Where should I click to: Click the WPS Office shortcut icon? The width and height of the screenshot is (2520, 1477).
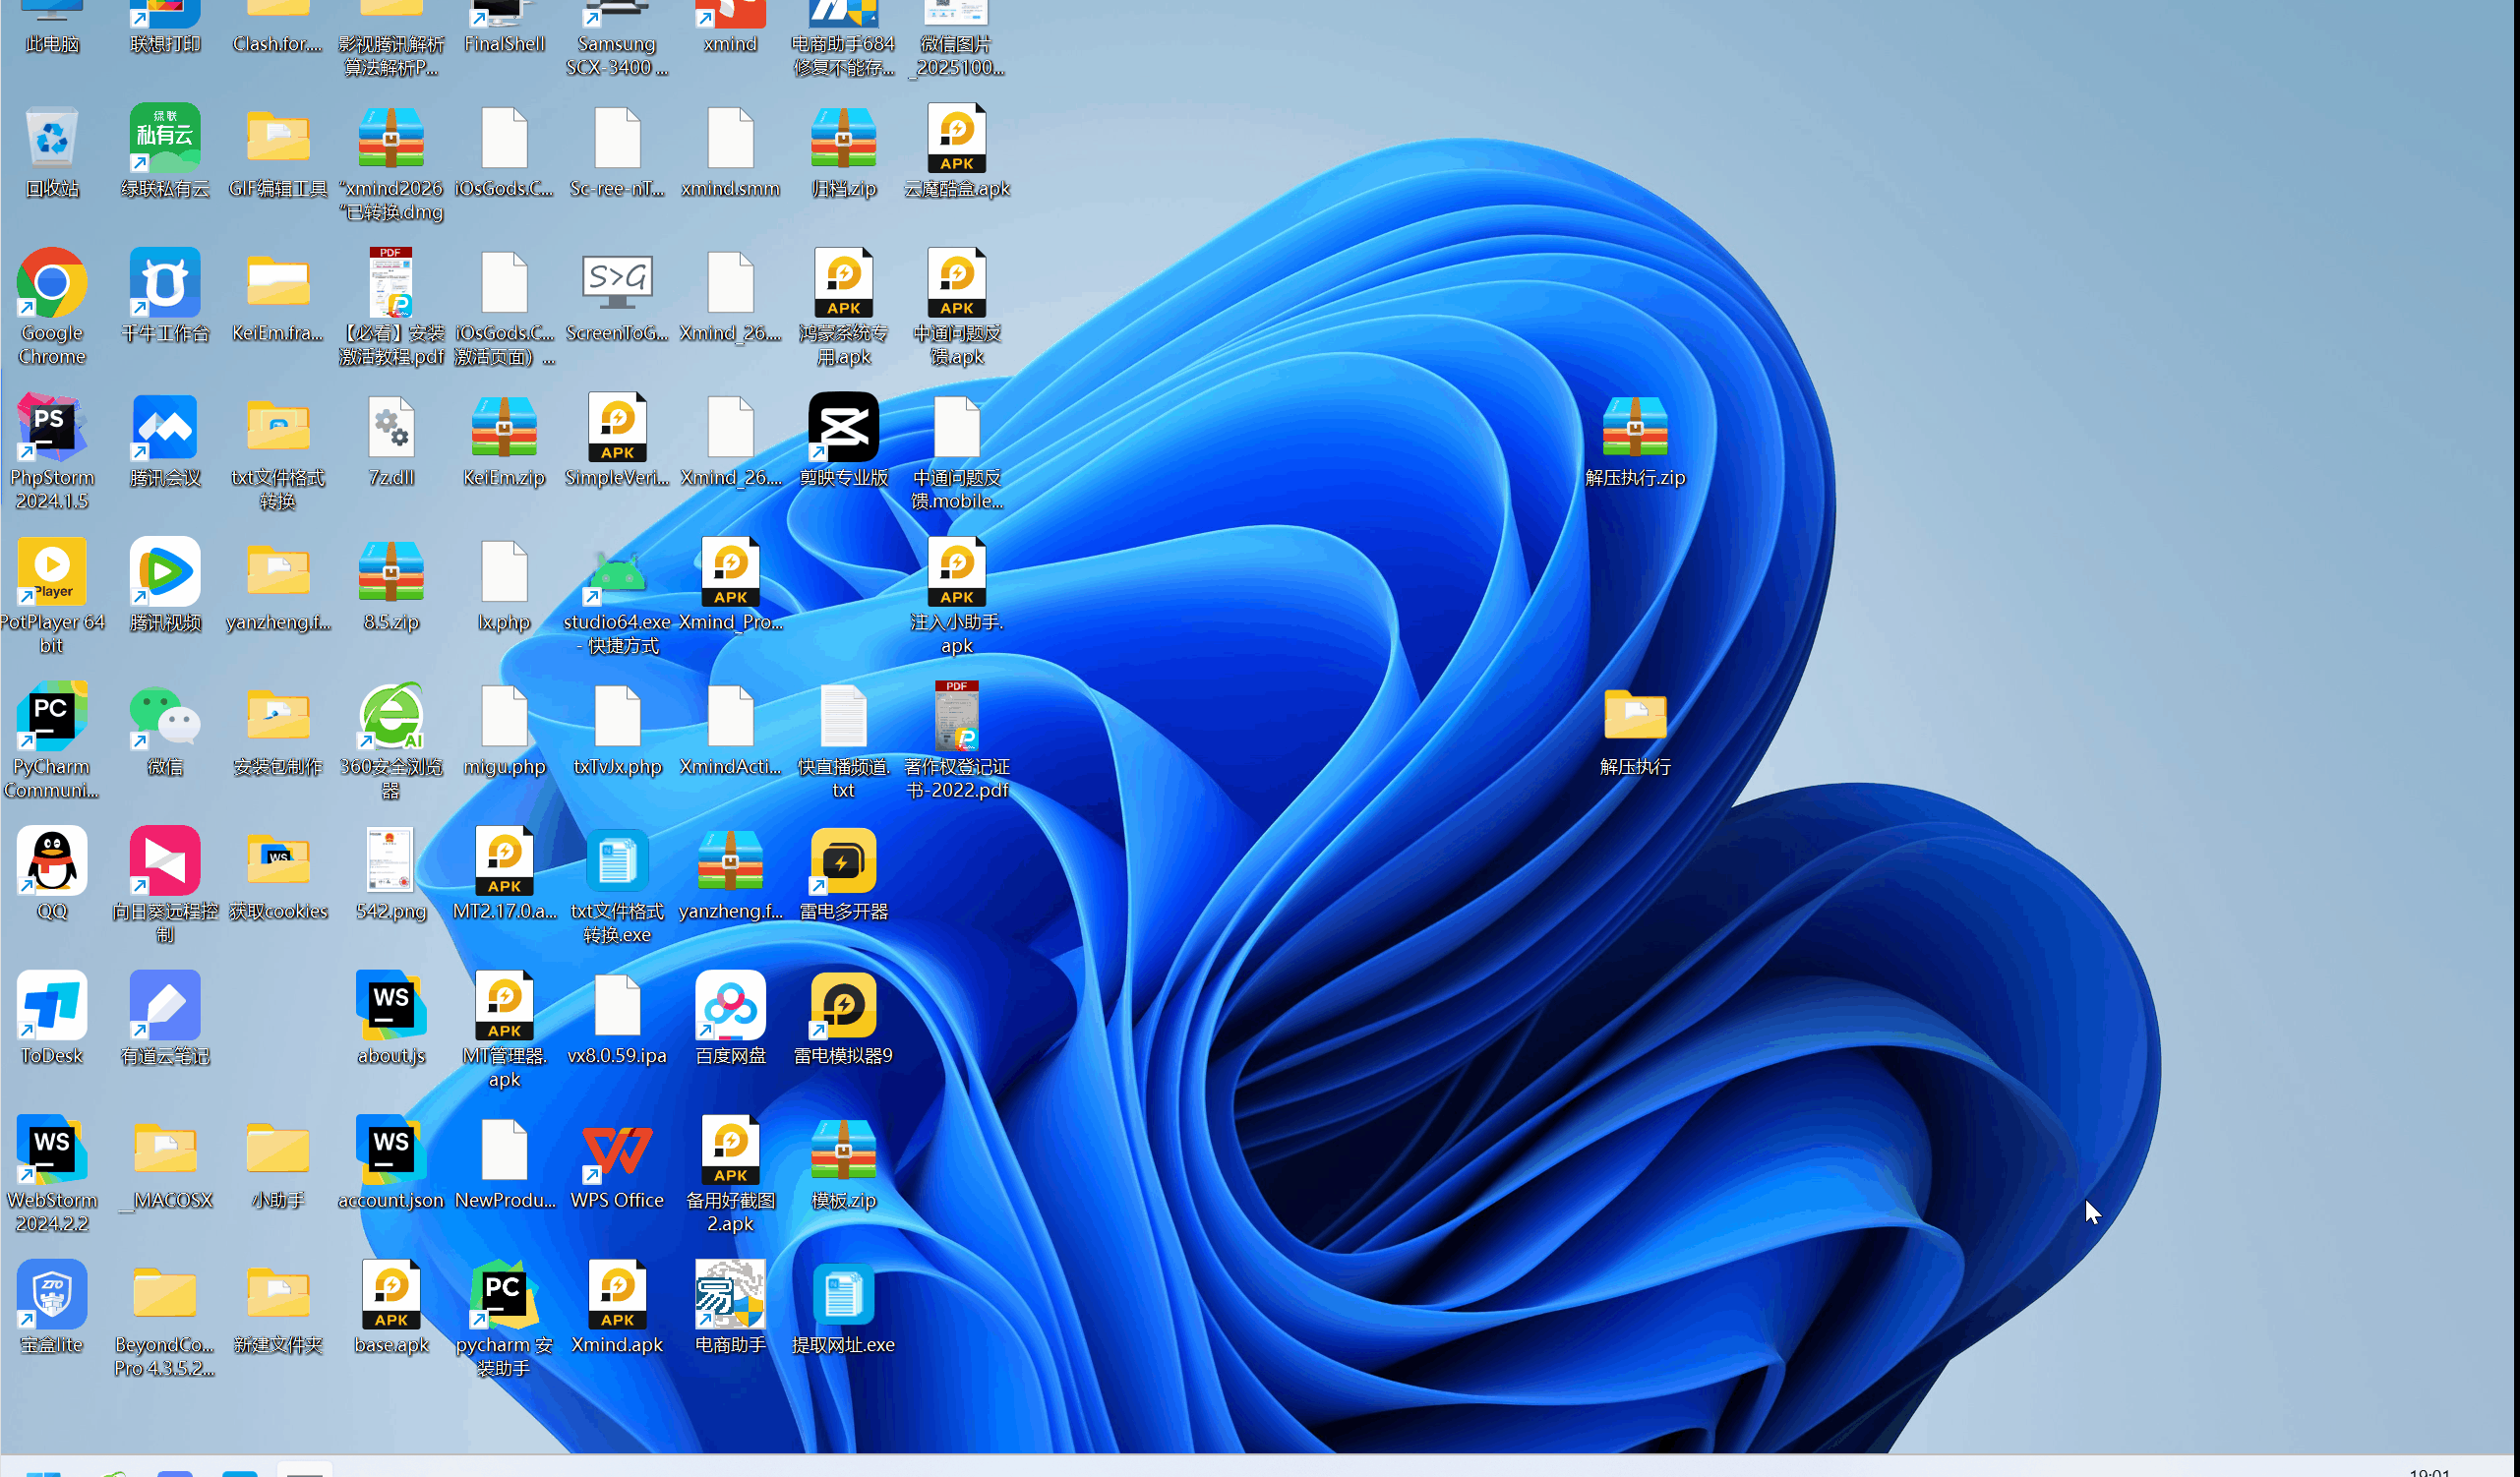pos(617,1151)
